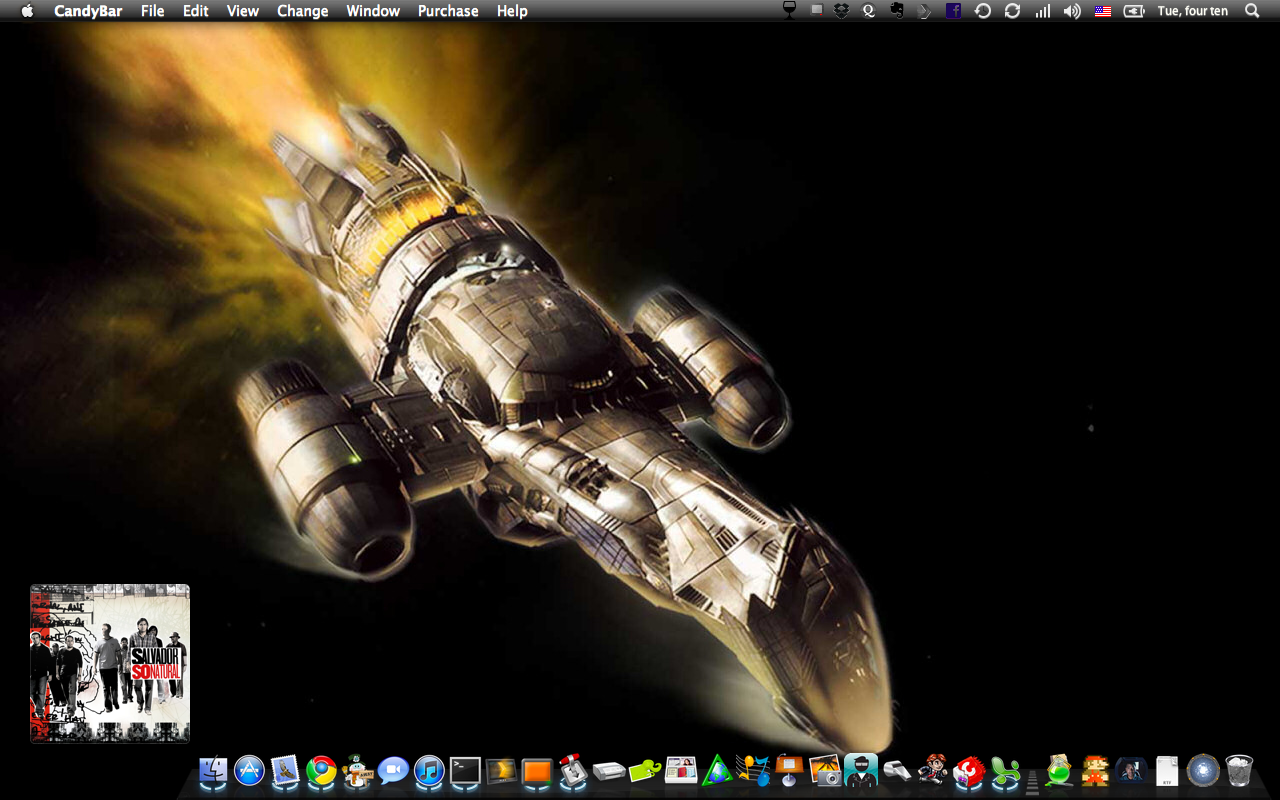Viewport: 1280px width, 800px height.
Task: Open the green potion flask Dock icon
Action: (x=1059, y=770)
